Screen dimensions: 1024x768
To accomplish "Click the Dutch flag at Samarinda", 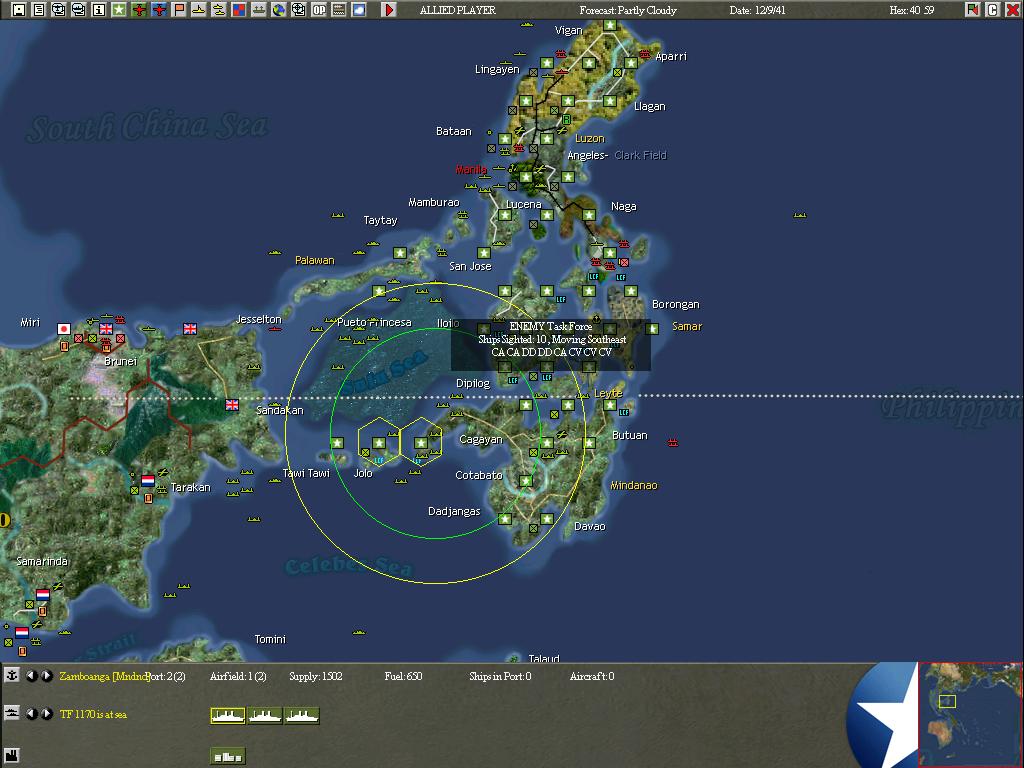I will click(43, 595).
